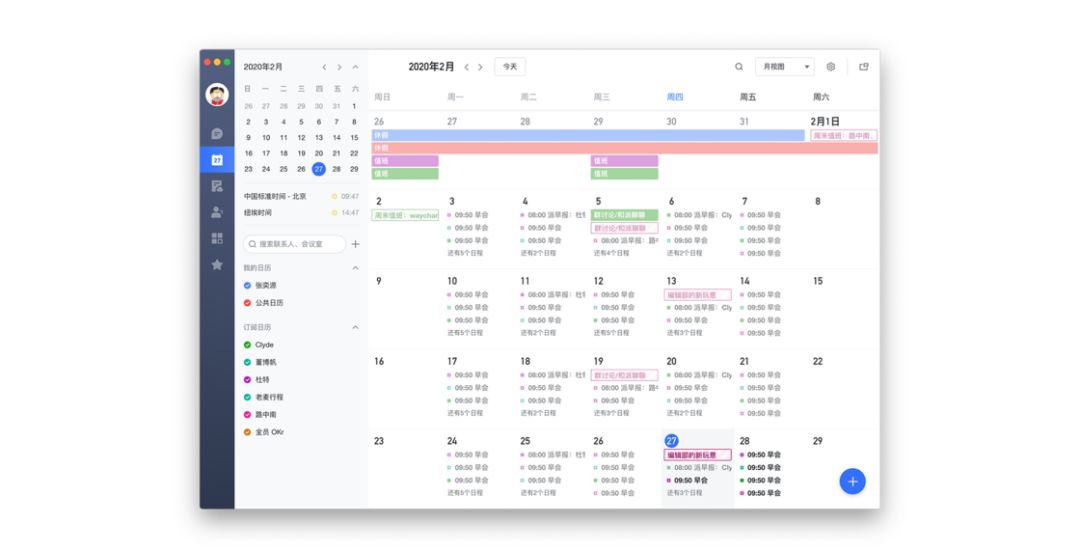Viewport: 1080px width, 552px height.
Task: Show next month in main calendar header
Action: [480, 68]
